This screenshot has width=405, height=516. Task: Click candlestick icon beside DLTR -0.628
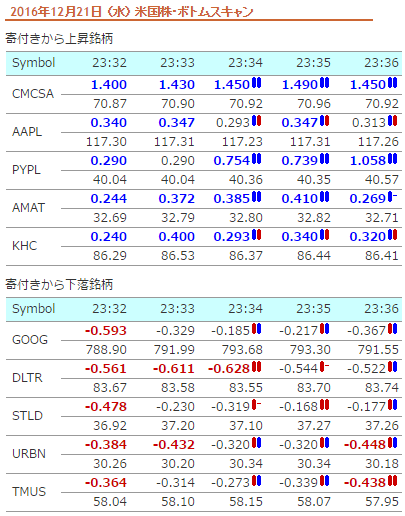click(256, 367)
